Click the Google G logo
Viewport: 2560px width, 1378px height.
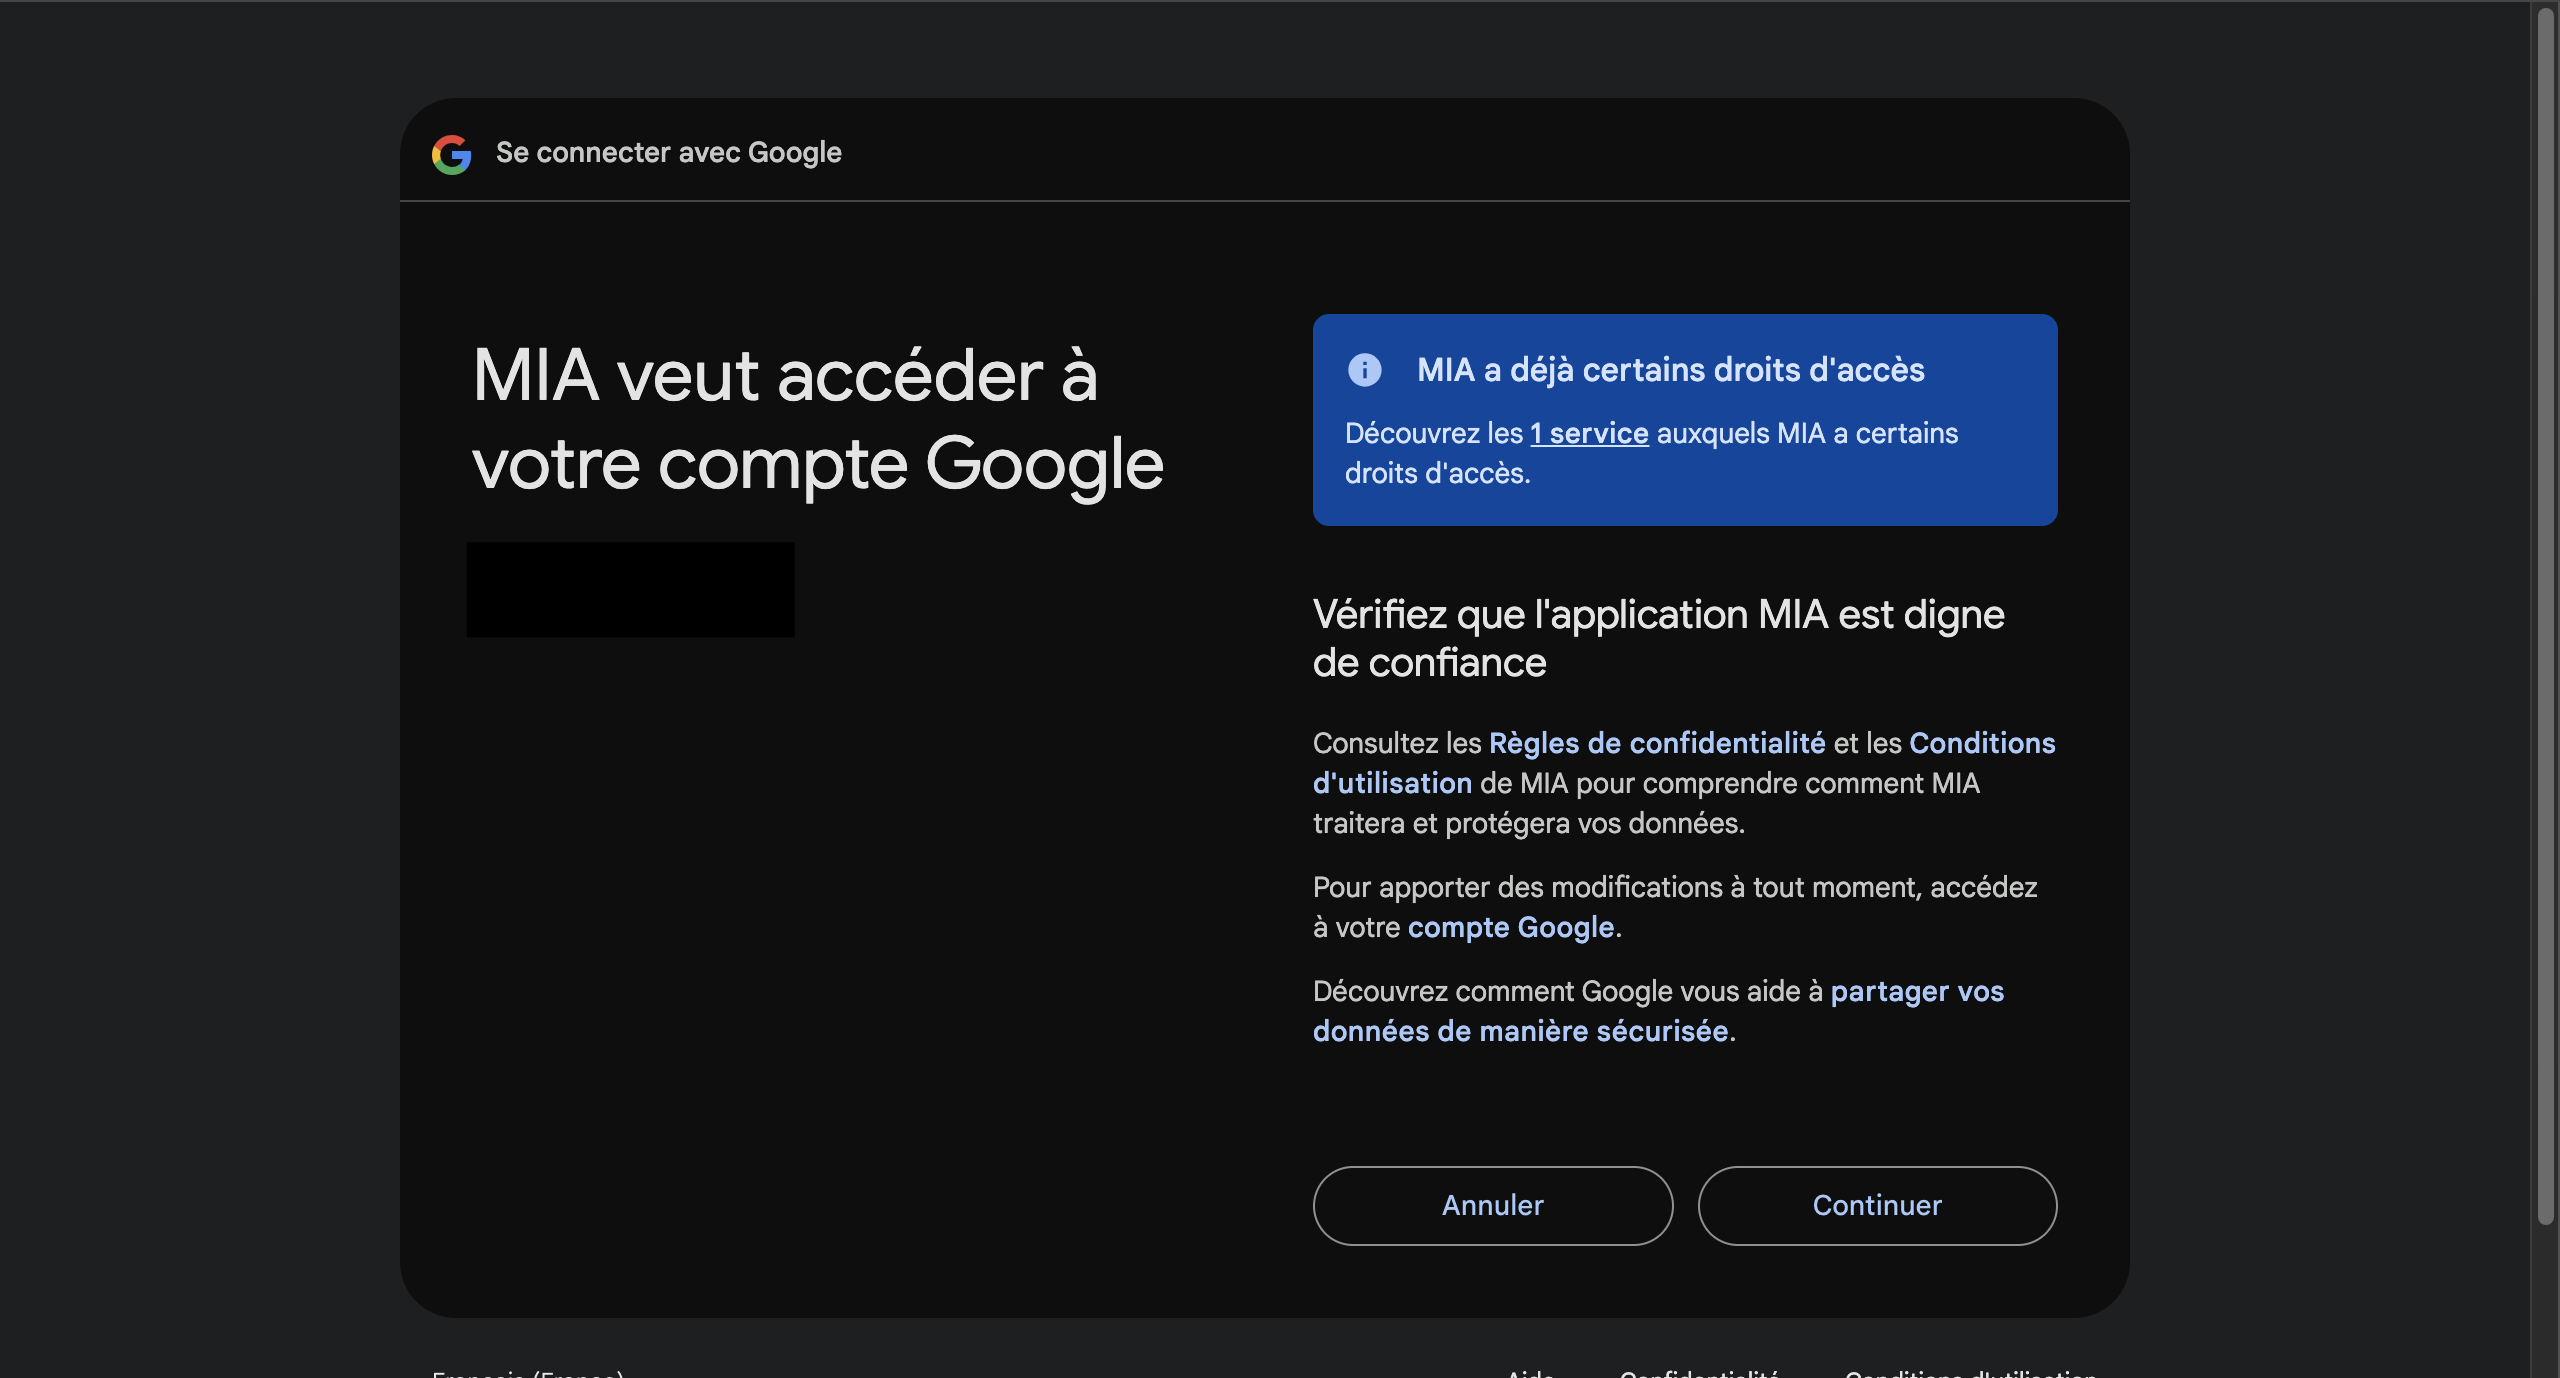click(451, 154)
